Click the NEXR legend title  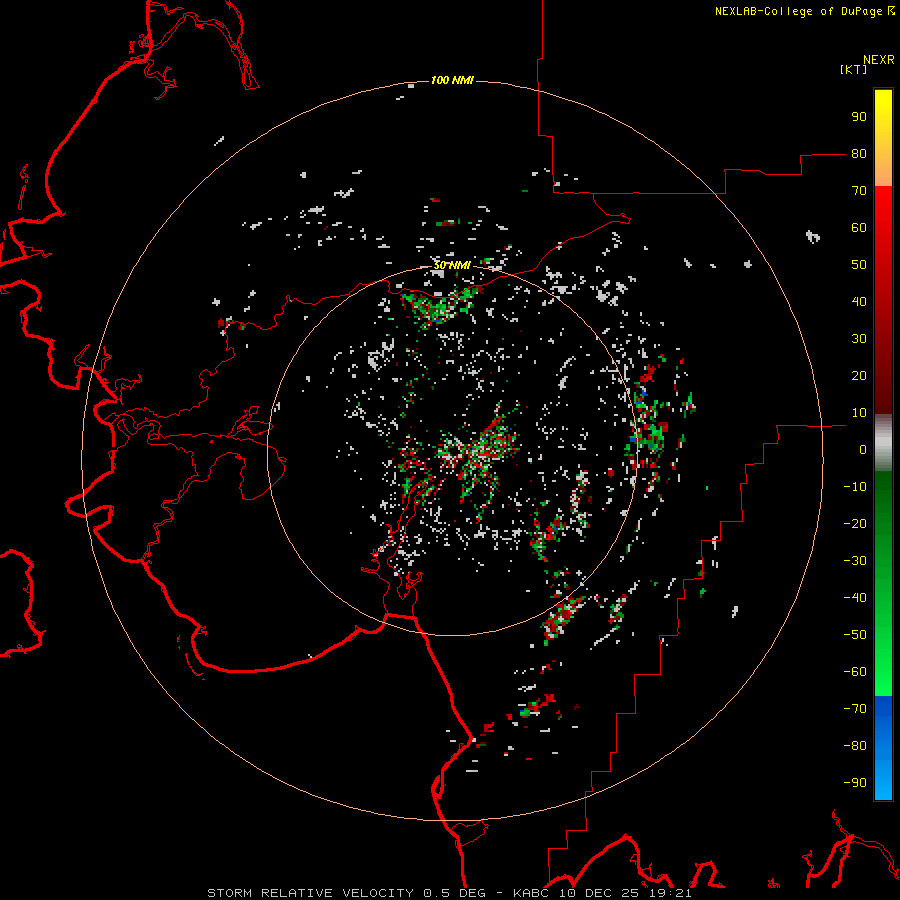pos(879,60)
